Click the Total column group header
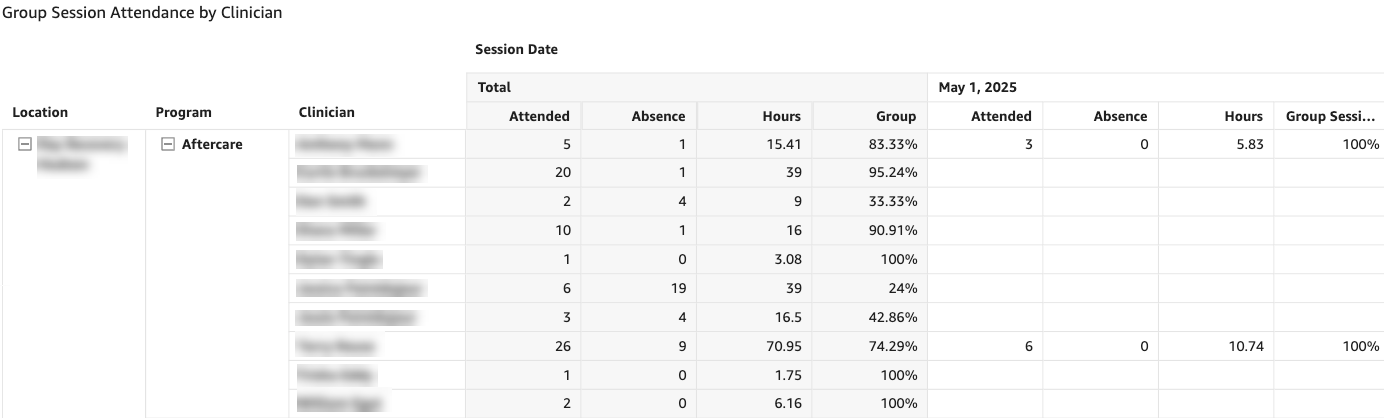 point(494,88)
